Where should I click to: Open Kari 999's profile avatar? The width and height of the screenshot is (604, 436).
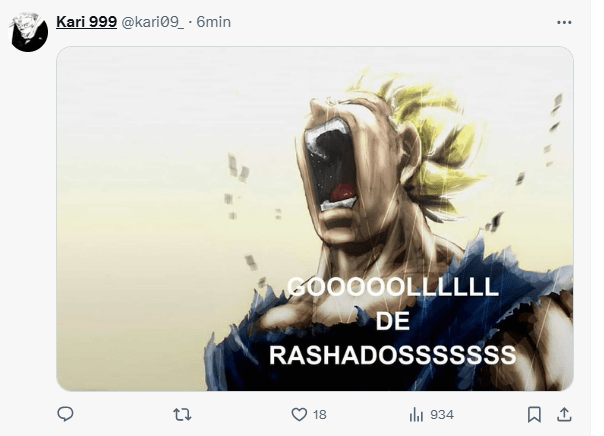[29, 32]
